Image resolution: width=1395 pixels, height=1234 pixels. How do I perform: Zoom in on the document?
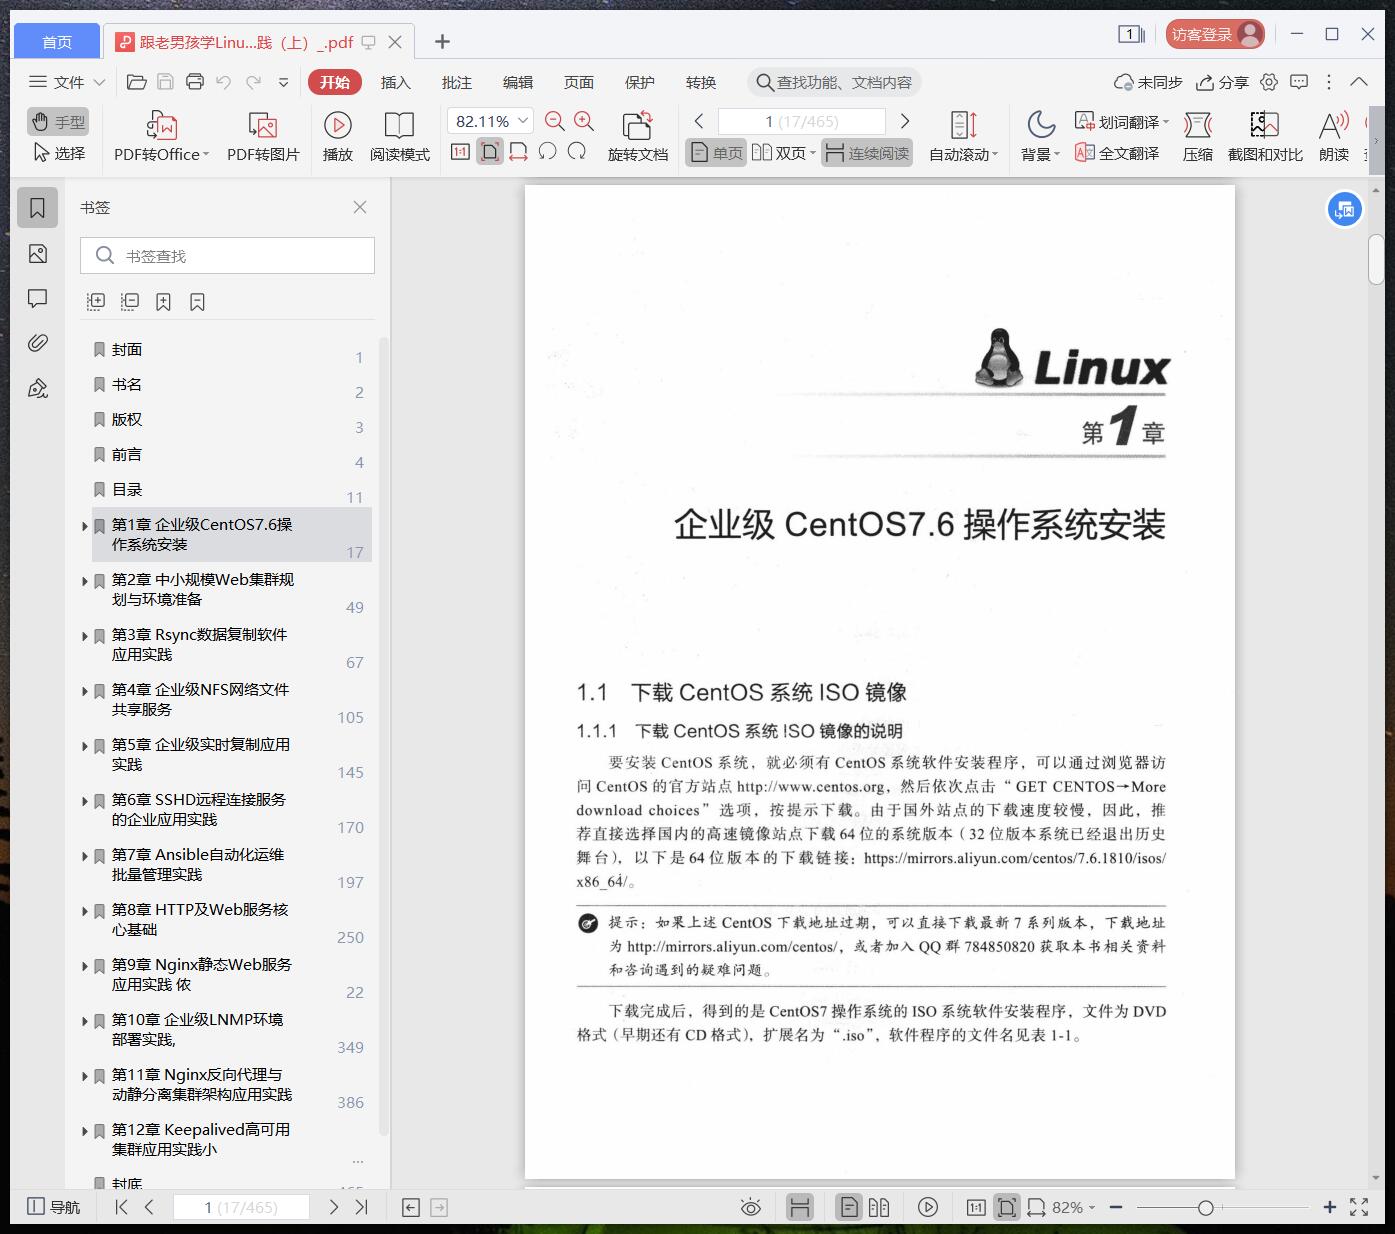point(585,121)
